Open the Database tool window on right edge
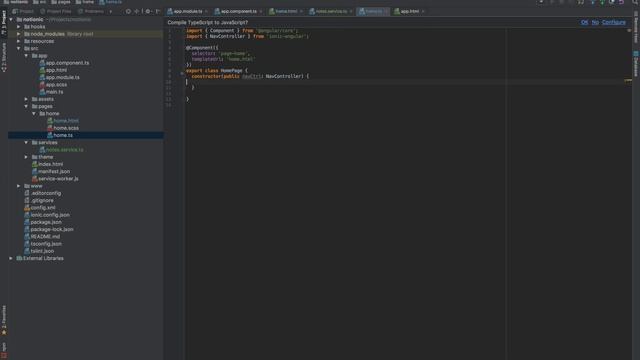This screenshot has width=640, height=360. 636,64
